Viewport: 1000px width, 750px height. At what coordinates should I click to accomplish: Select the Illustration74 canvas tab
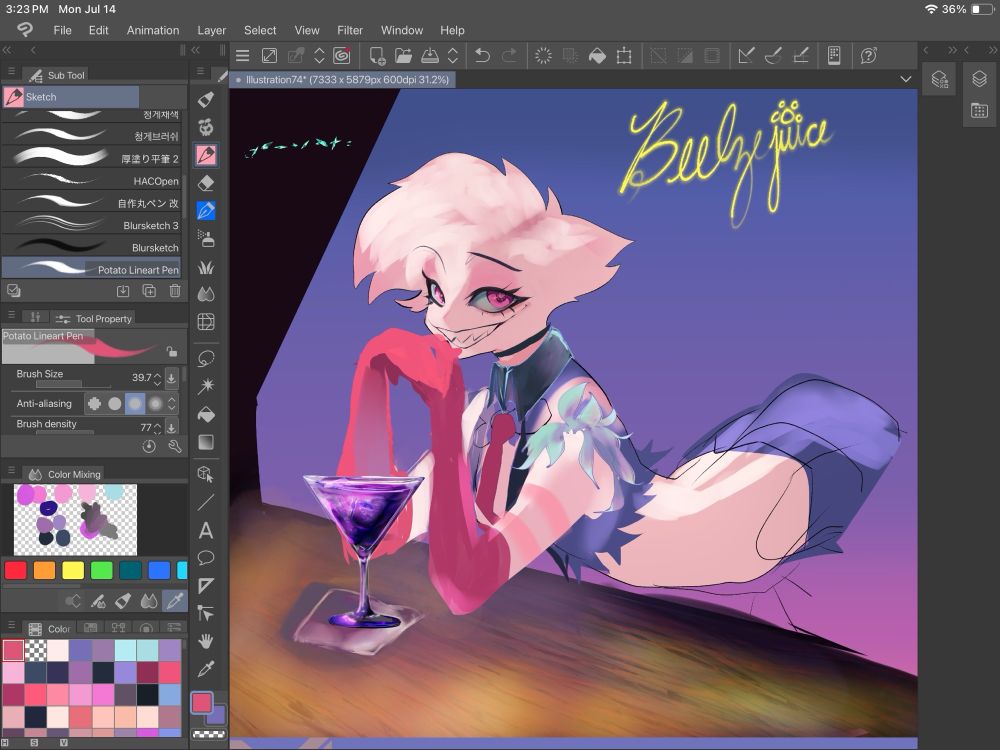coord(342,80)
